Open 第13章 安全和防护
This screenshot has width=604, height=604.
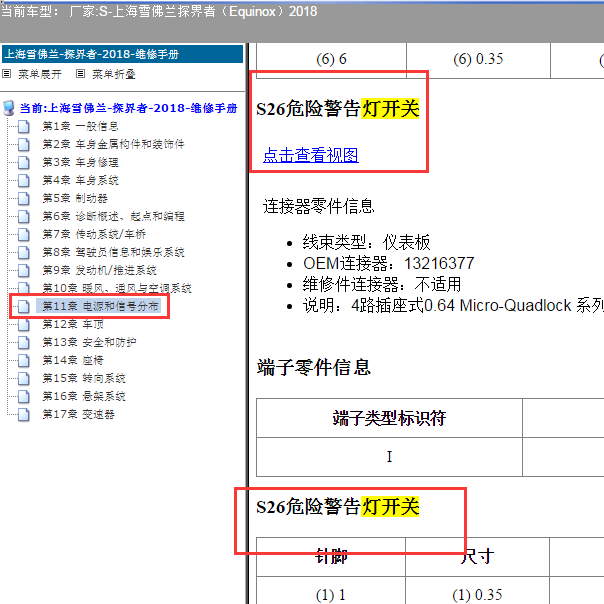(89, 342)
